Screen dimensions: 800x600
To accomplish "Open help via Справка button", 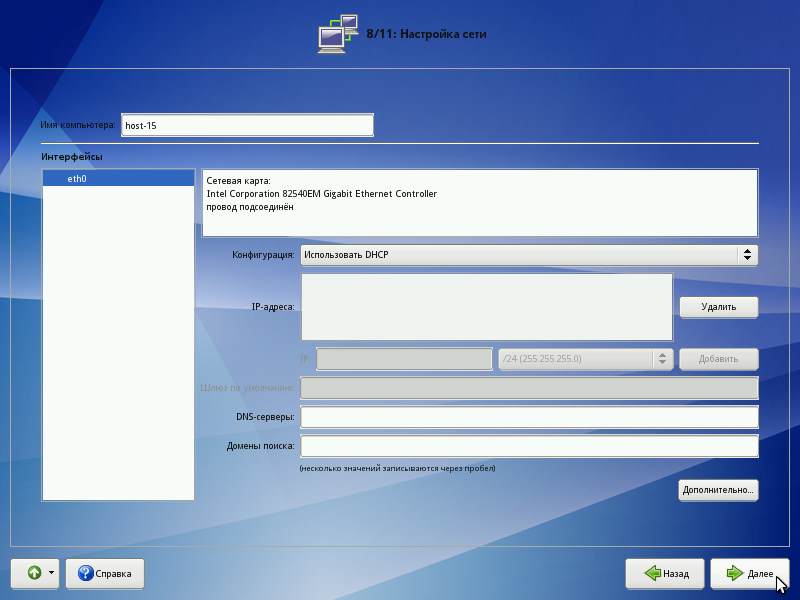I will tap(105, 573).
